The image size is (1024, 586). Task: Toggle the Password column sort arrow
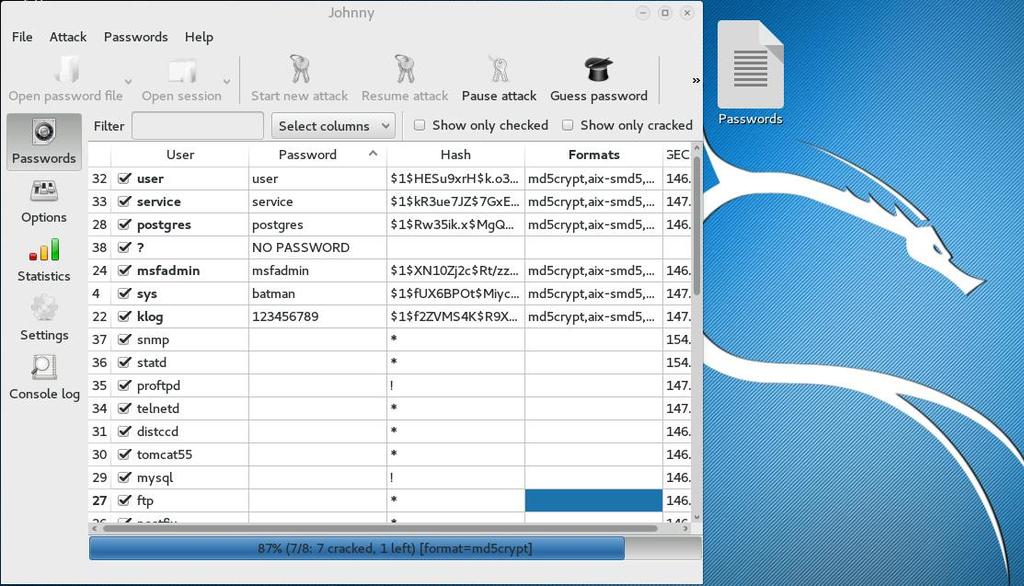tap(373, 154)
